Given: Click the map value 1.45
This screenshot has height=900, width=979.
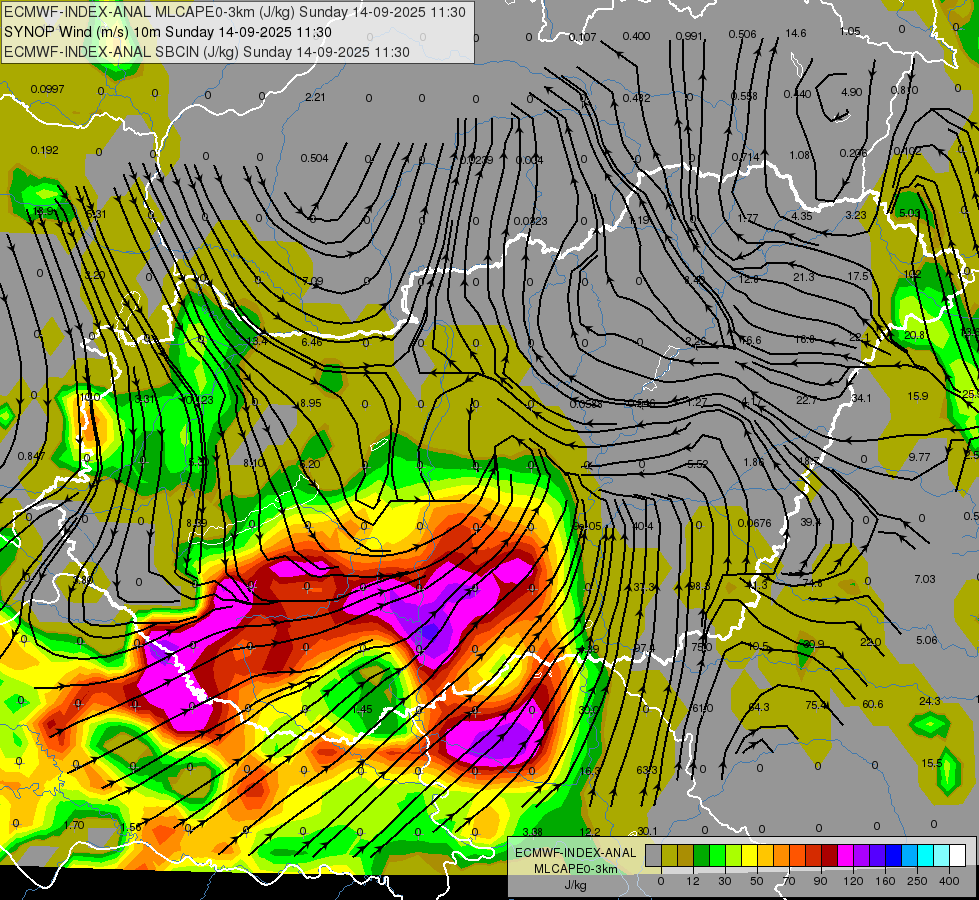Looking at the screenshot, I should 362,710.
